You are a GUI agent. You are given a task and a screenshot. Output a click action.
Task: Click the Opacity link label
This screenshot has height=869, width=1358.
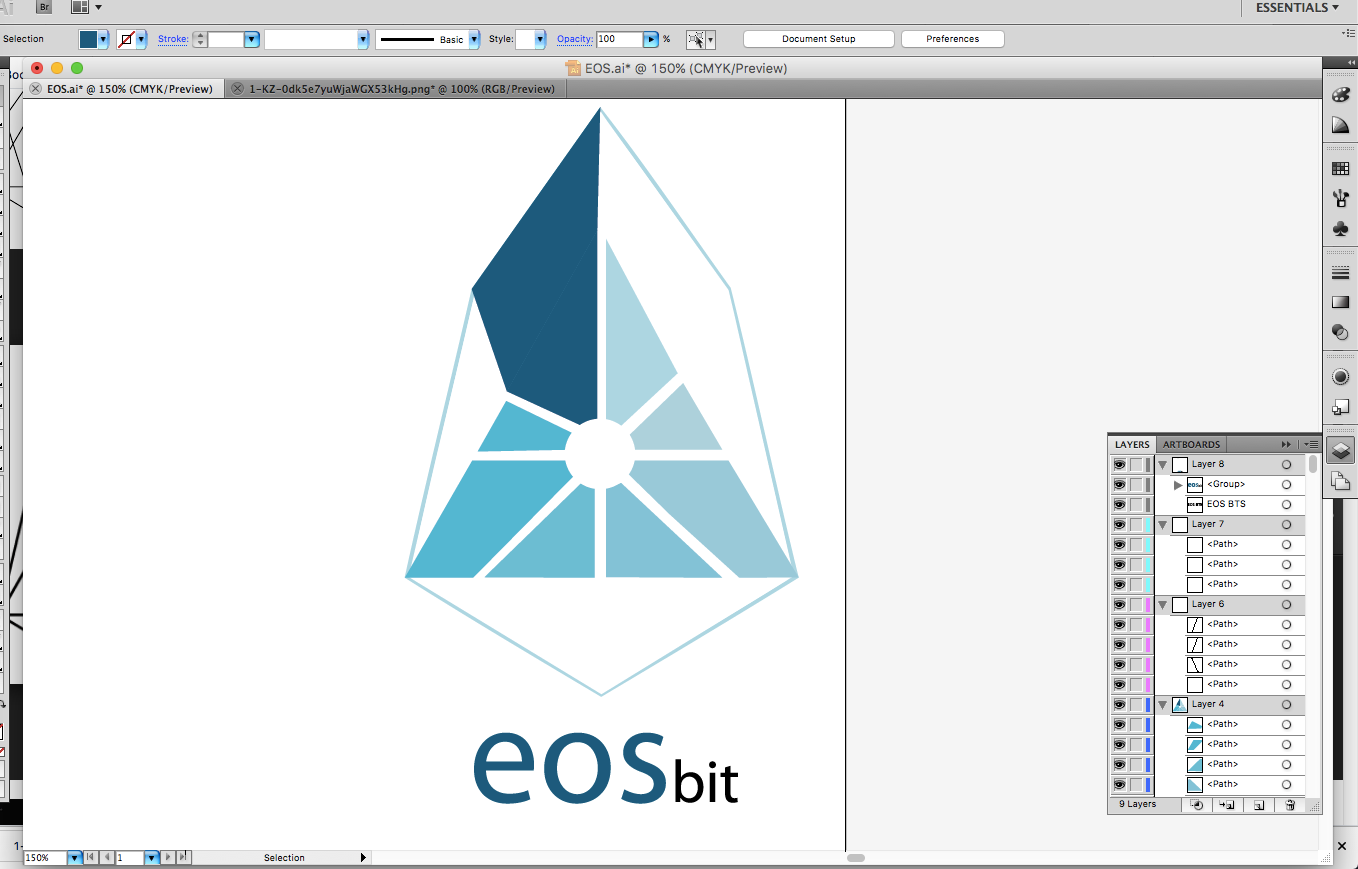click(575, 39)
